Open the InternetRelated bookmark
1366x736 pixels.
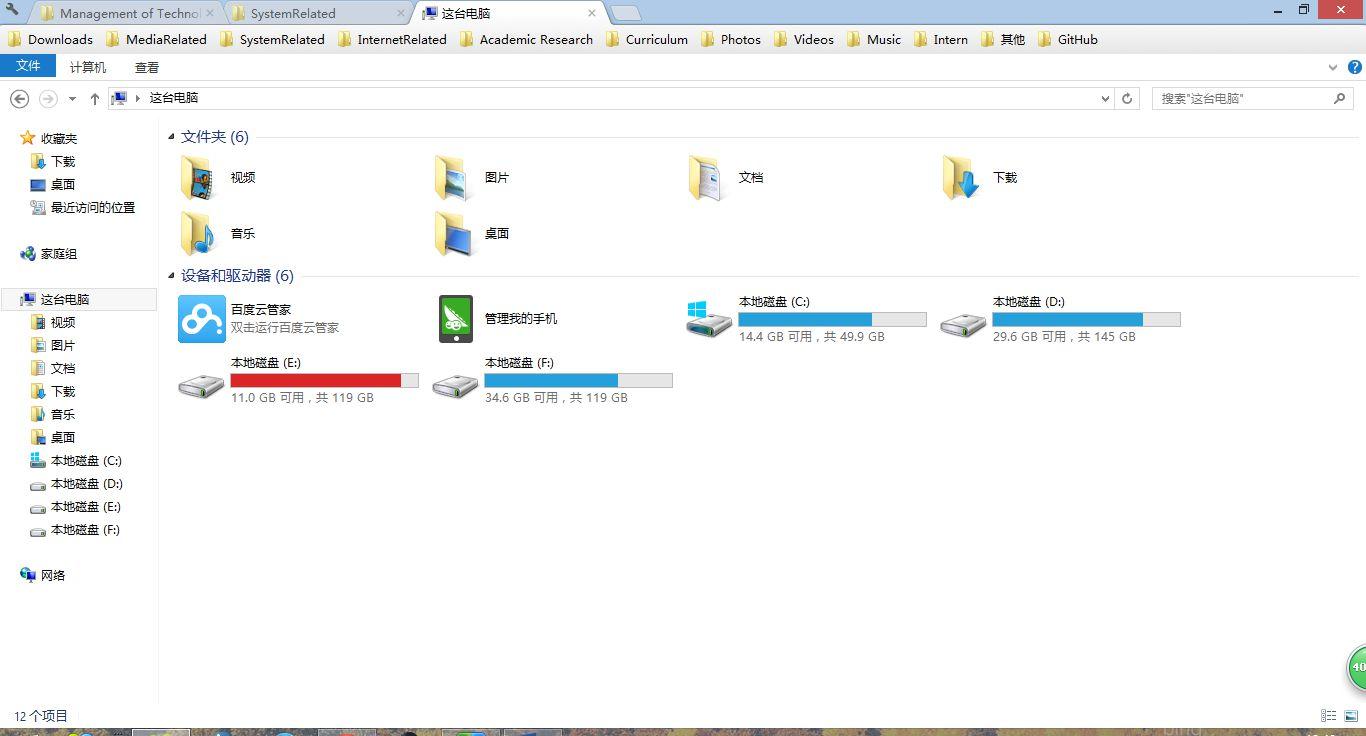pos(392,39)
